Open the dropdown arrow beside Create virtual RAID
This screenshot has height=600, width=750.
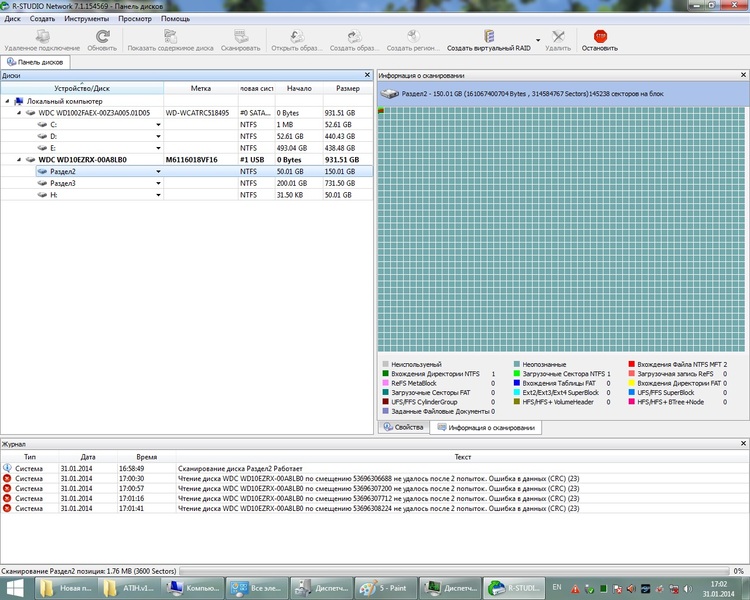[537, 40]
